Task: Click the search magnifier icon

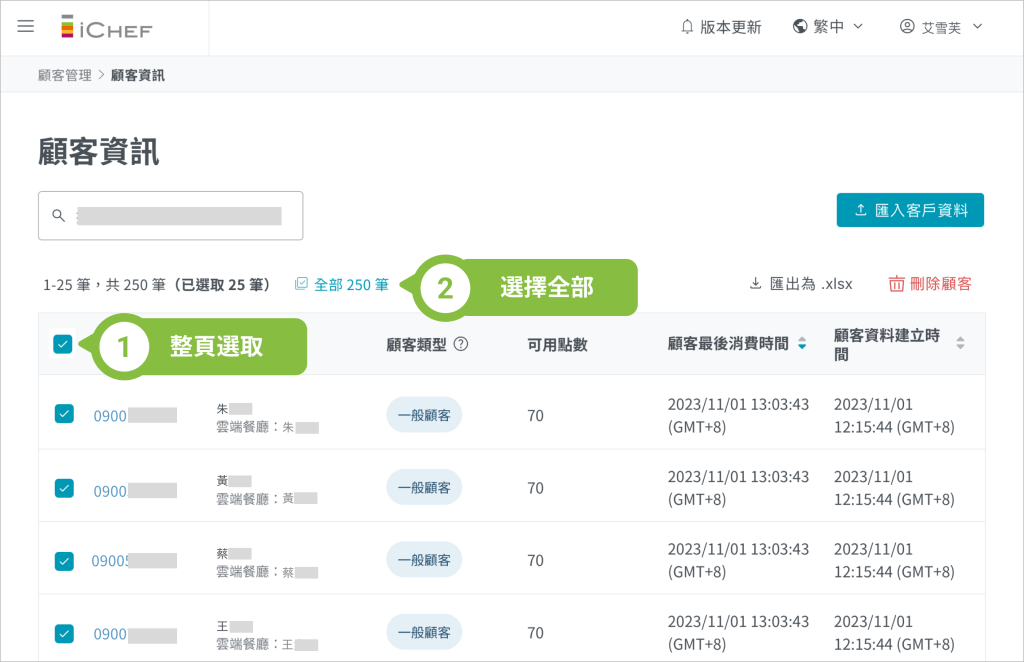Action: 58,216
